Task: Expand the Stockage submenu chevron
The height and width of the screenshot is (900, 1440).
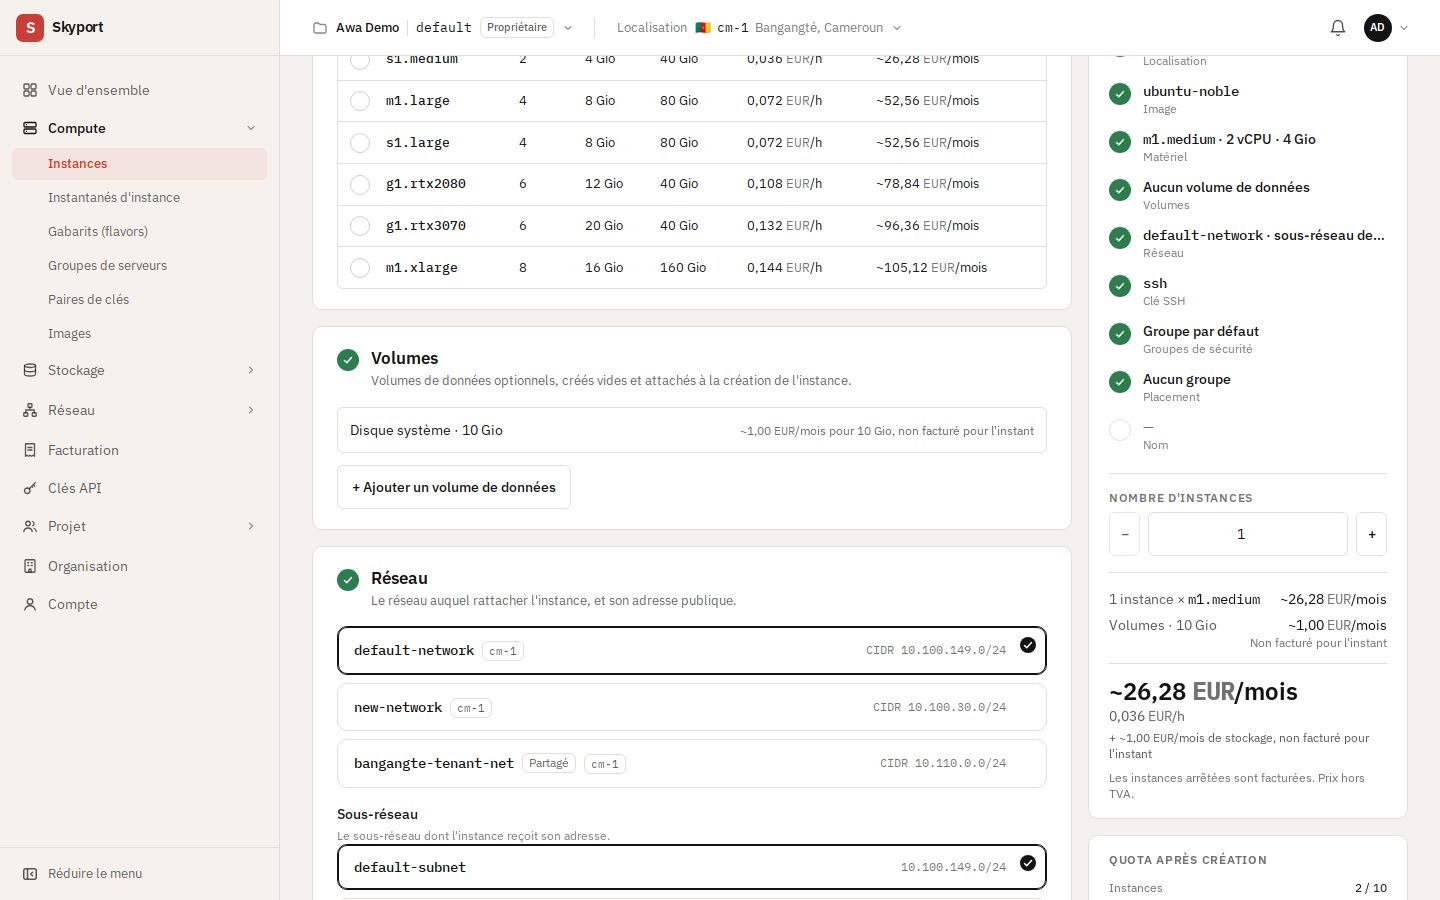Action: click(x=251, y=370)
